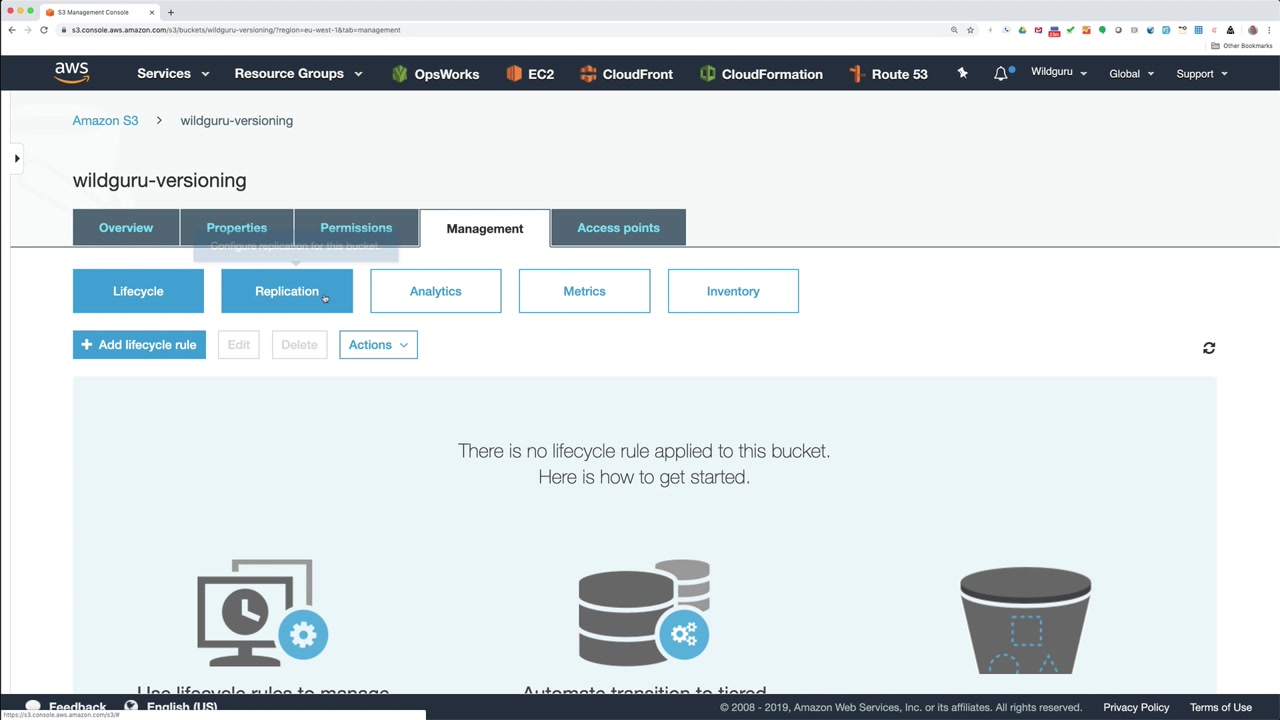Click the pin shortcuts icon

point(962,73)
